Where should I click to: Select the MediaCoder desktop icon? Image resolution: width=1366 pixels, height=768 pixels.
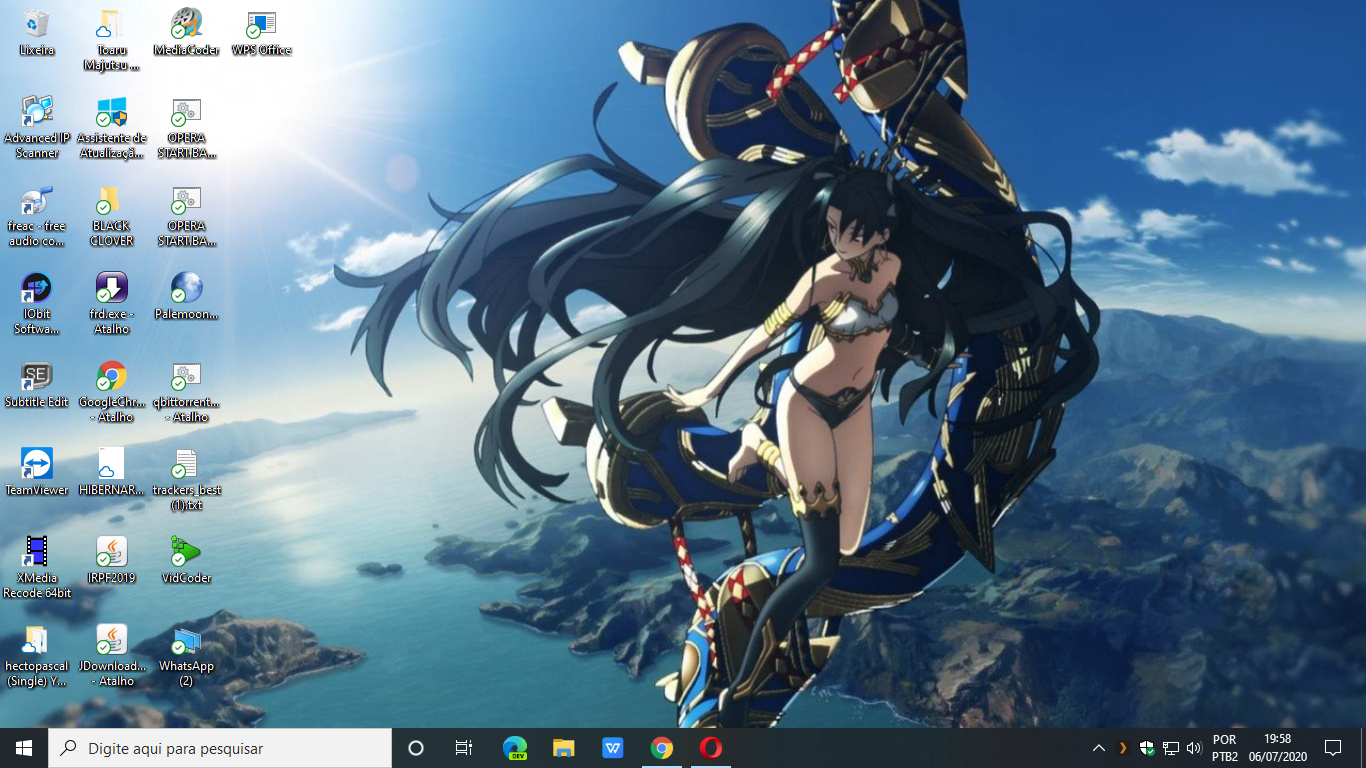tap(186, 25)
